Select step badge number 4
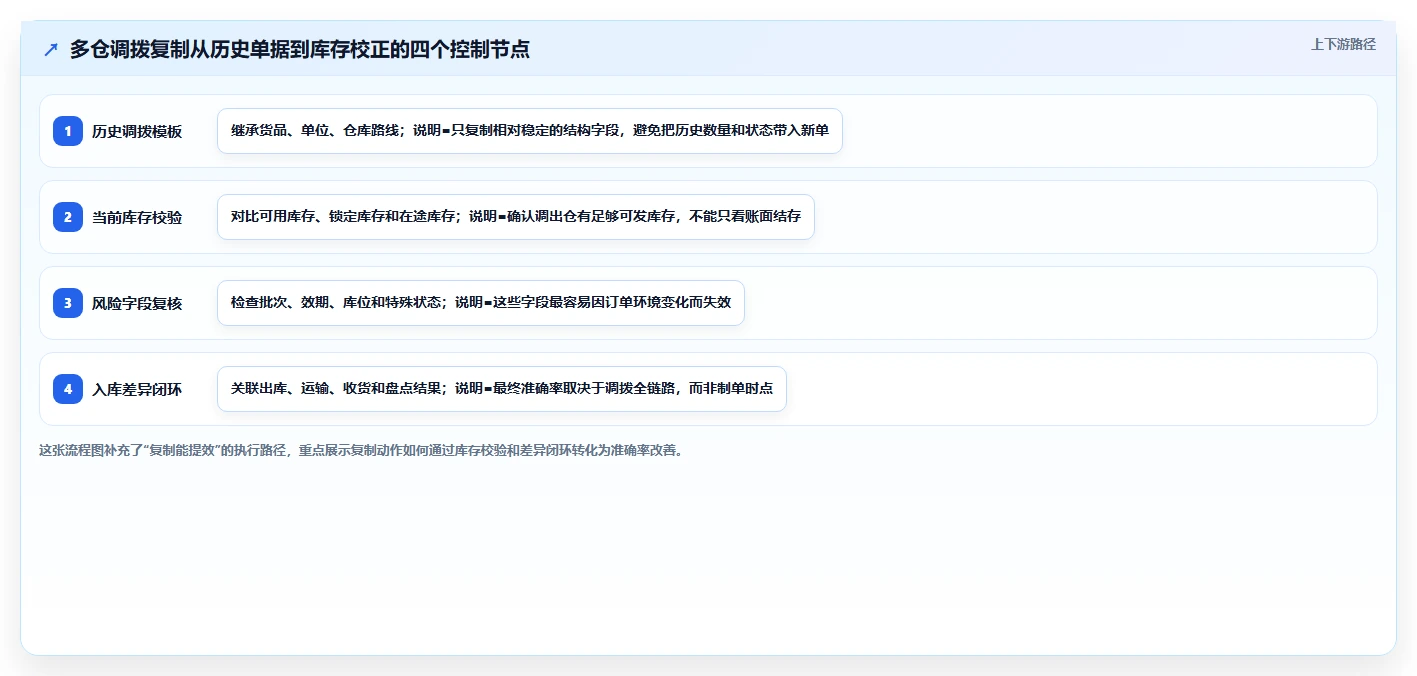1417x676 pixels. pos(68,389)
